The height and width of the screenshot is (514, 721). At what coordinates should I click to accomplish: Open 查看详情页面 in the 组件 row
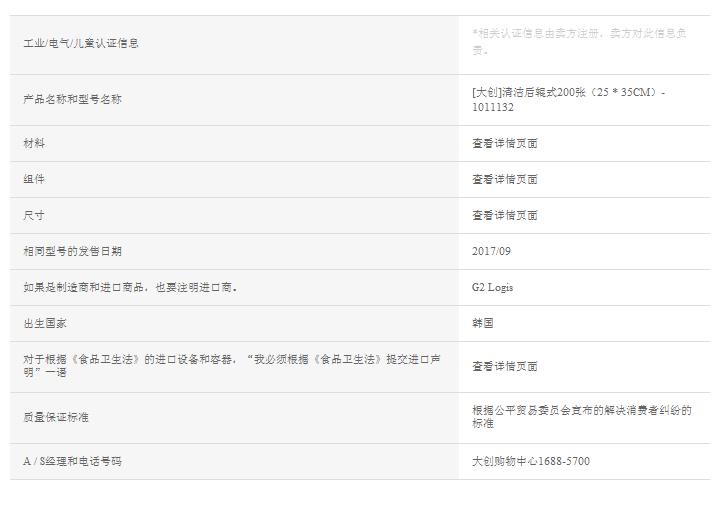[x=505, y=179]
